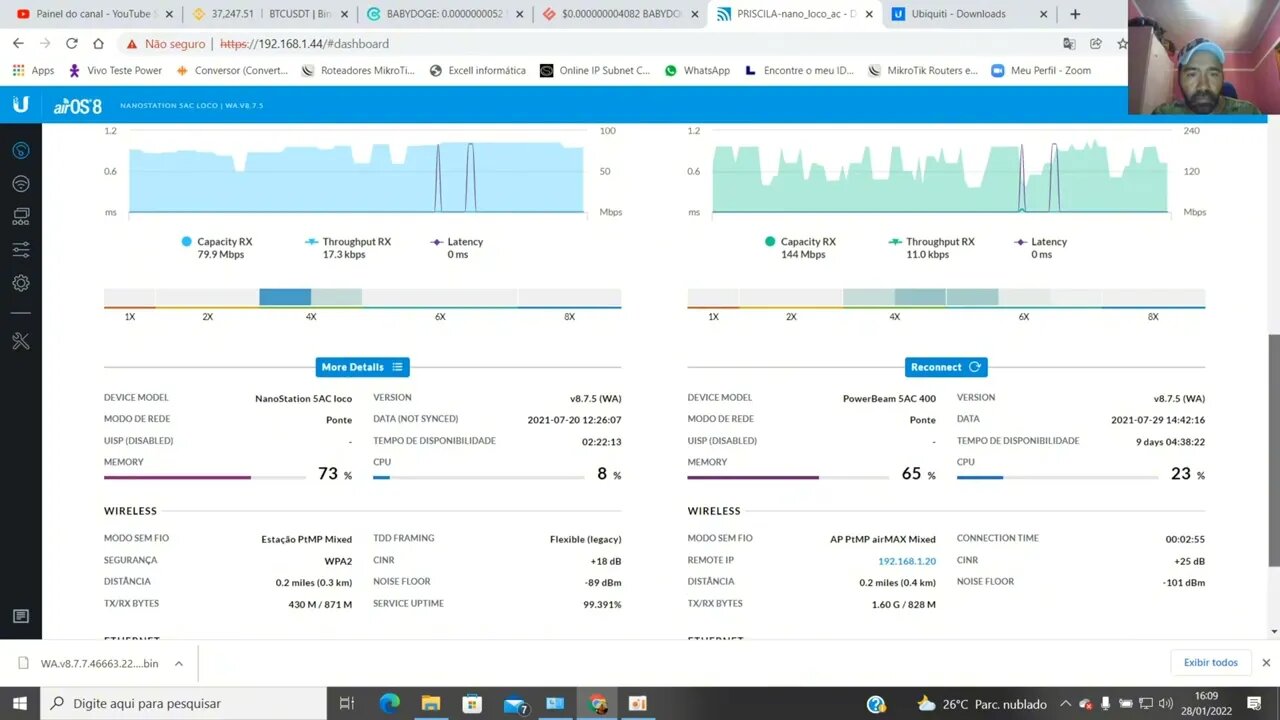Open File Explorer from the taskbar
This screenshot has height=720, width=1280.
pyautogui.click(x=430, y=703)
